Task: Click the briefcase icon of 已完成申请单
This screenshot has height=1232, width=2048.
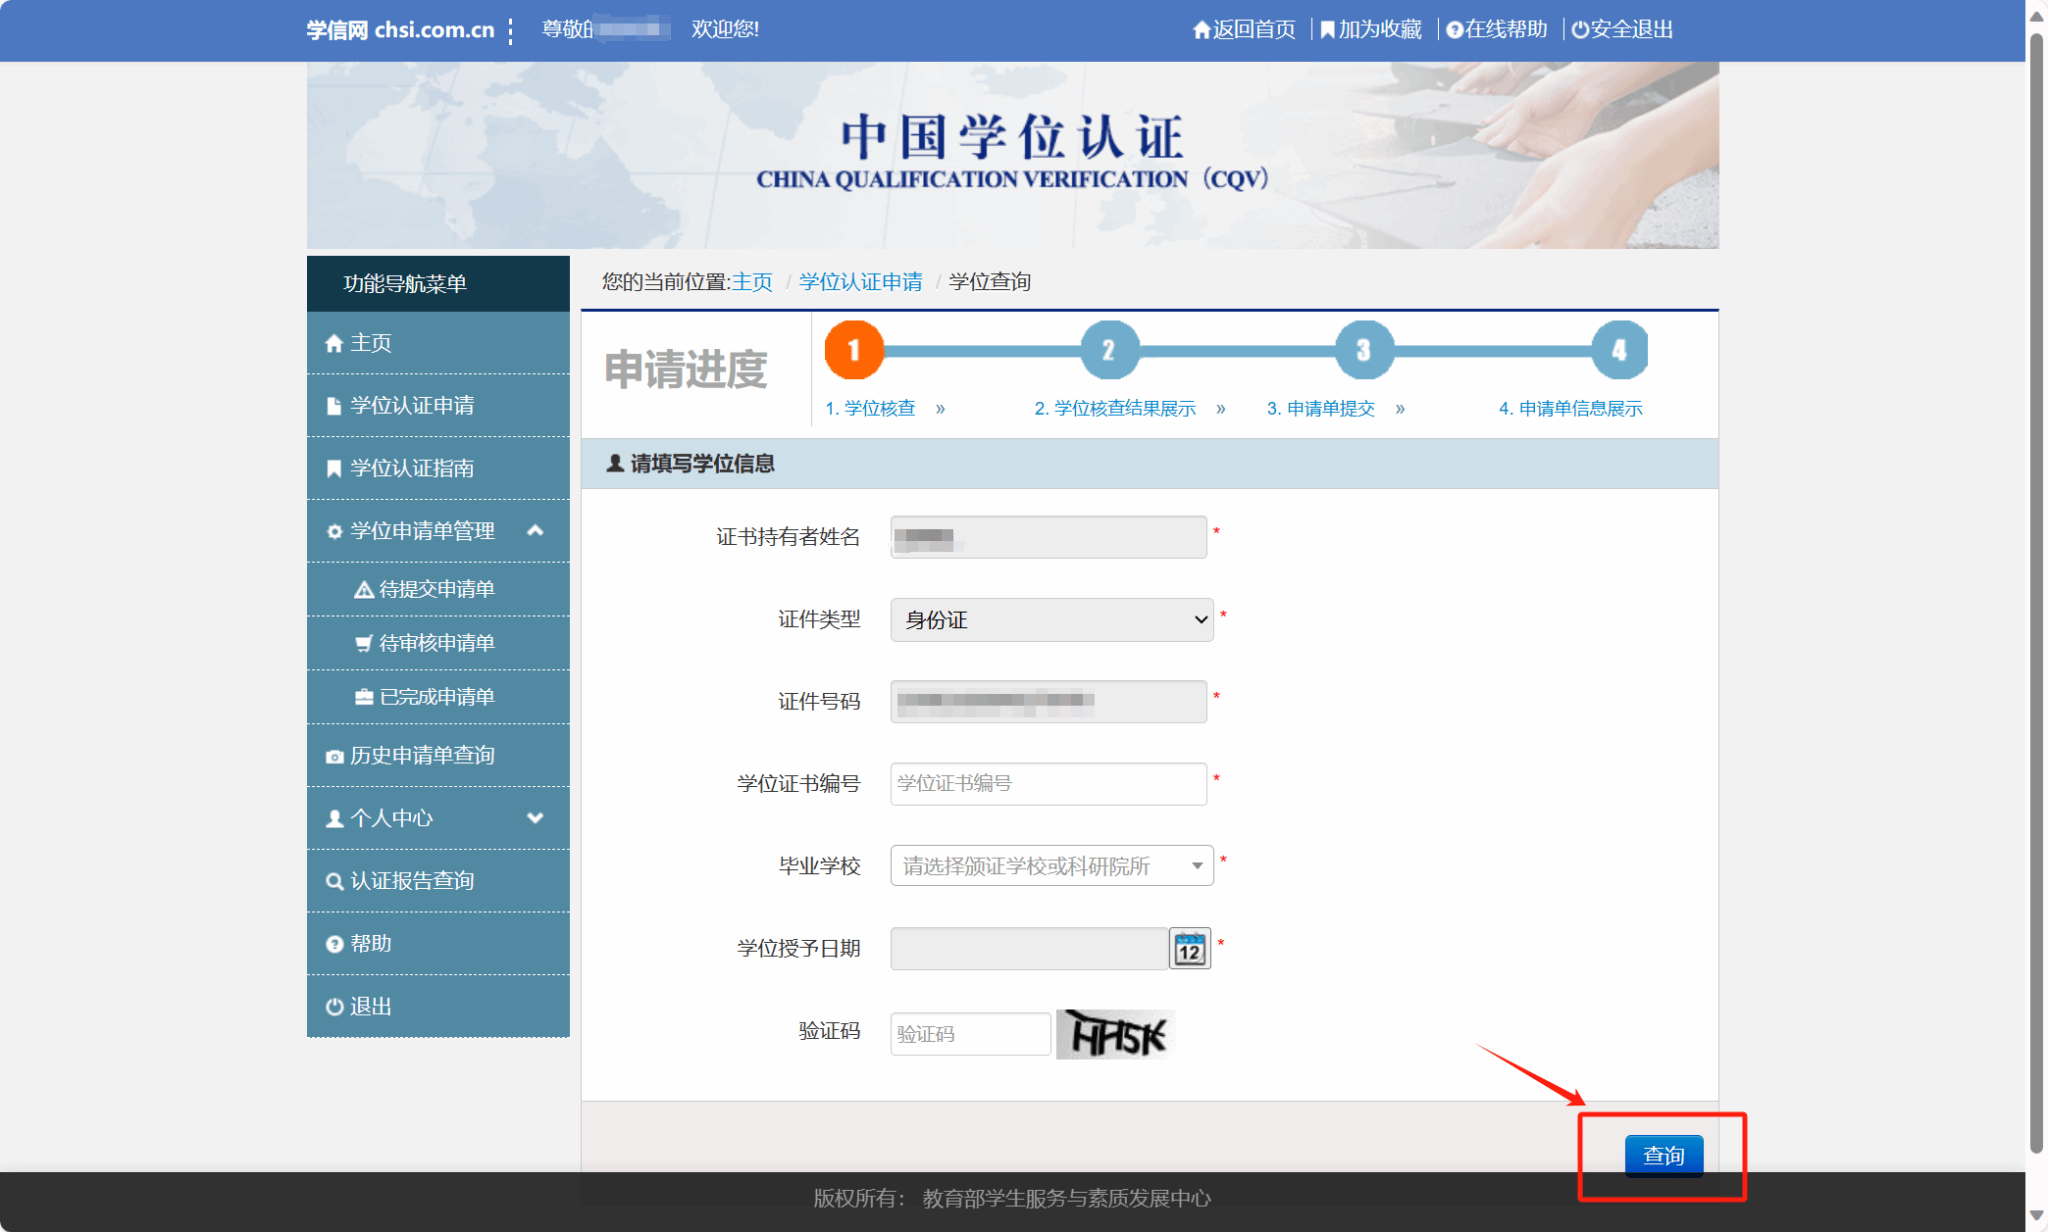Action: tap(364, 697)
